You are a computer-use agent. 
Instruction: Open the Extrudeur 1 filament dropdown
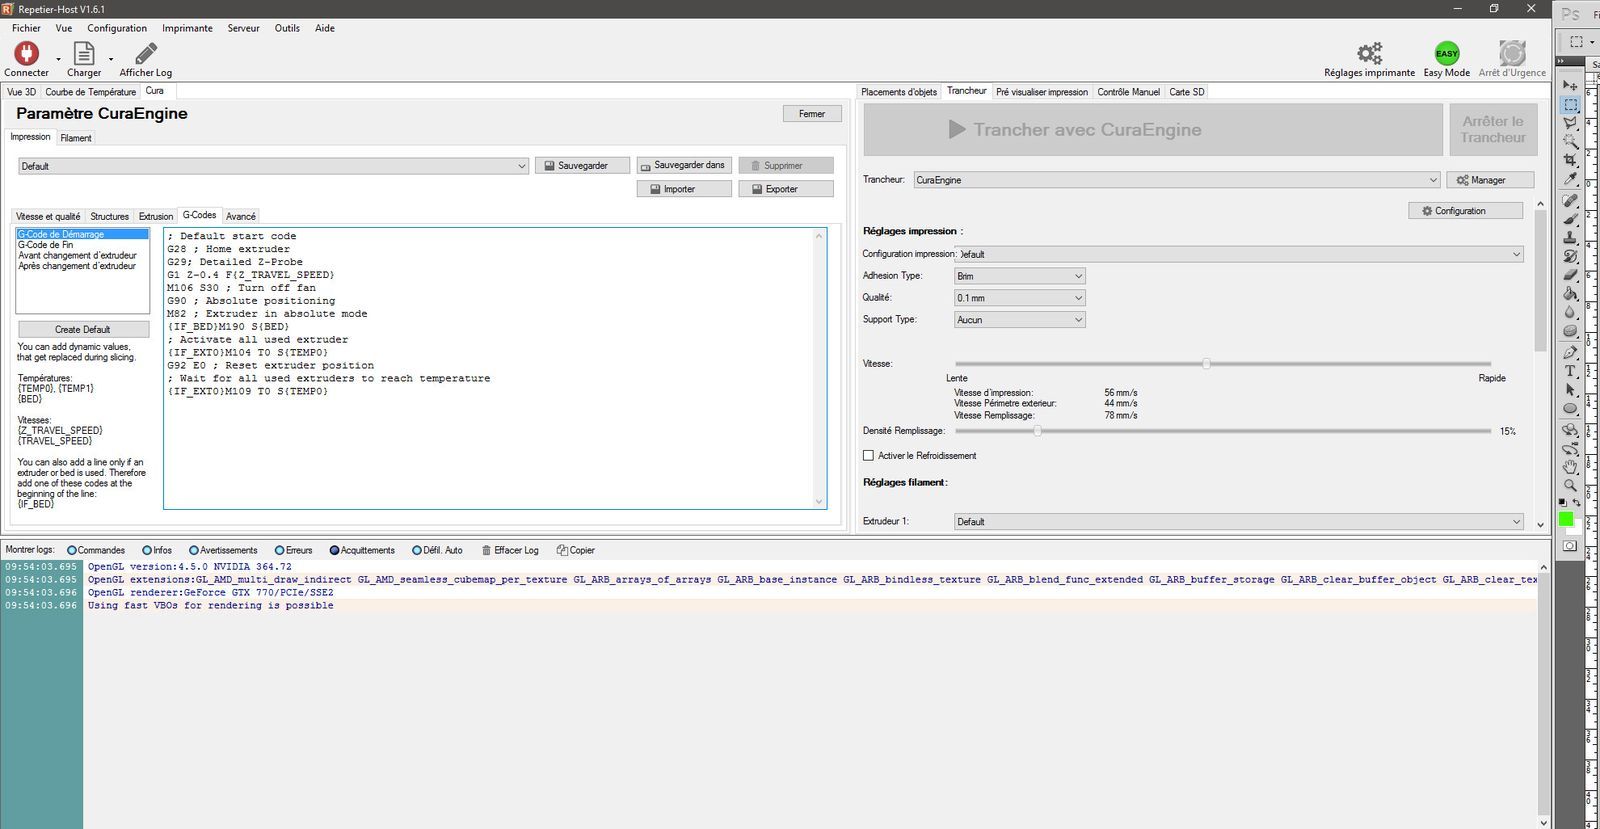(1239, 522)
